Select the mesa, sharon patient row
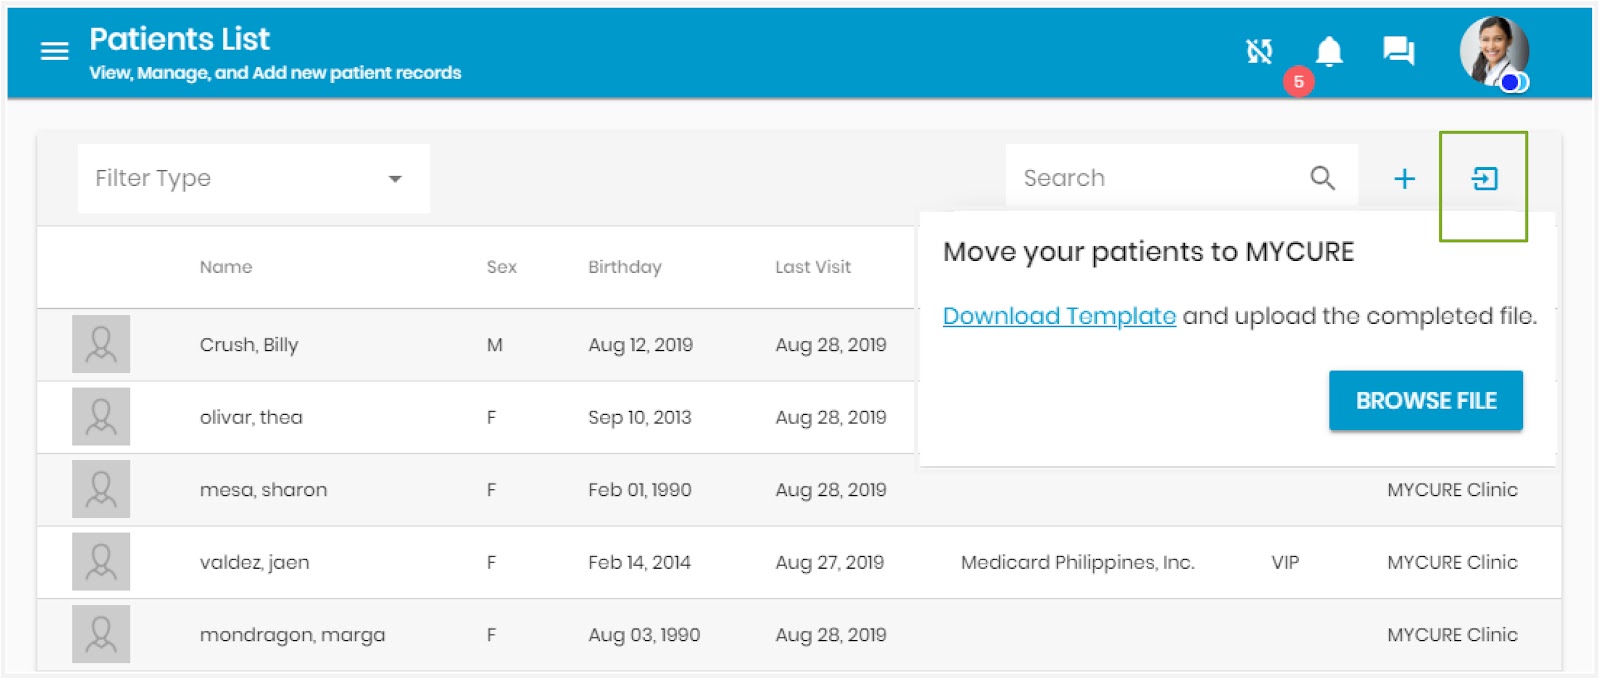Screen dimensions: 1600x678 pyautogui.click(x=263, y=490)
